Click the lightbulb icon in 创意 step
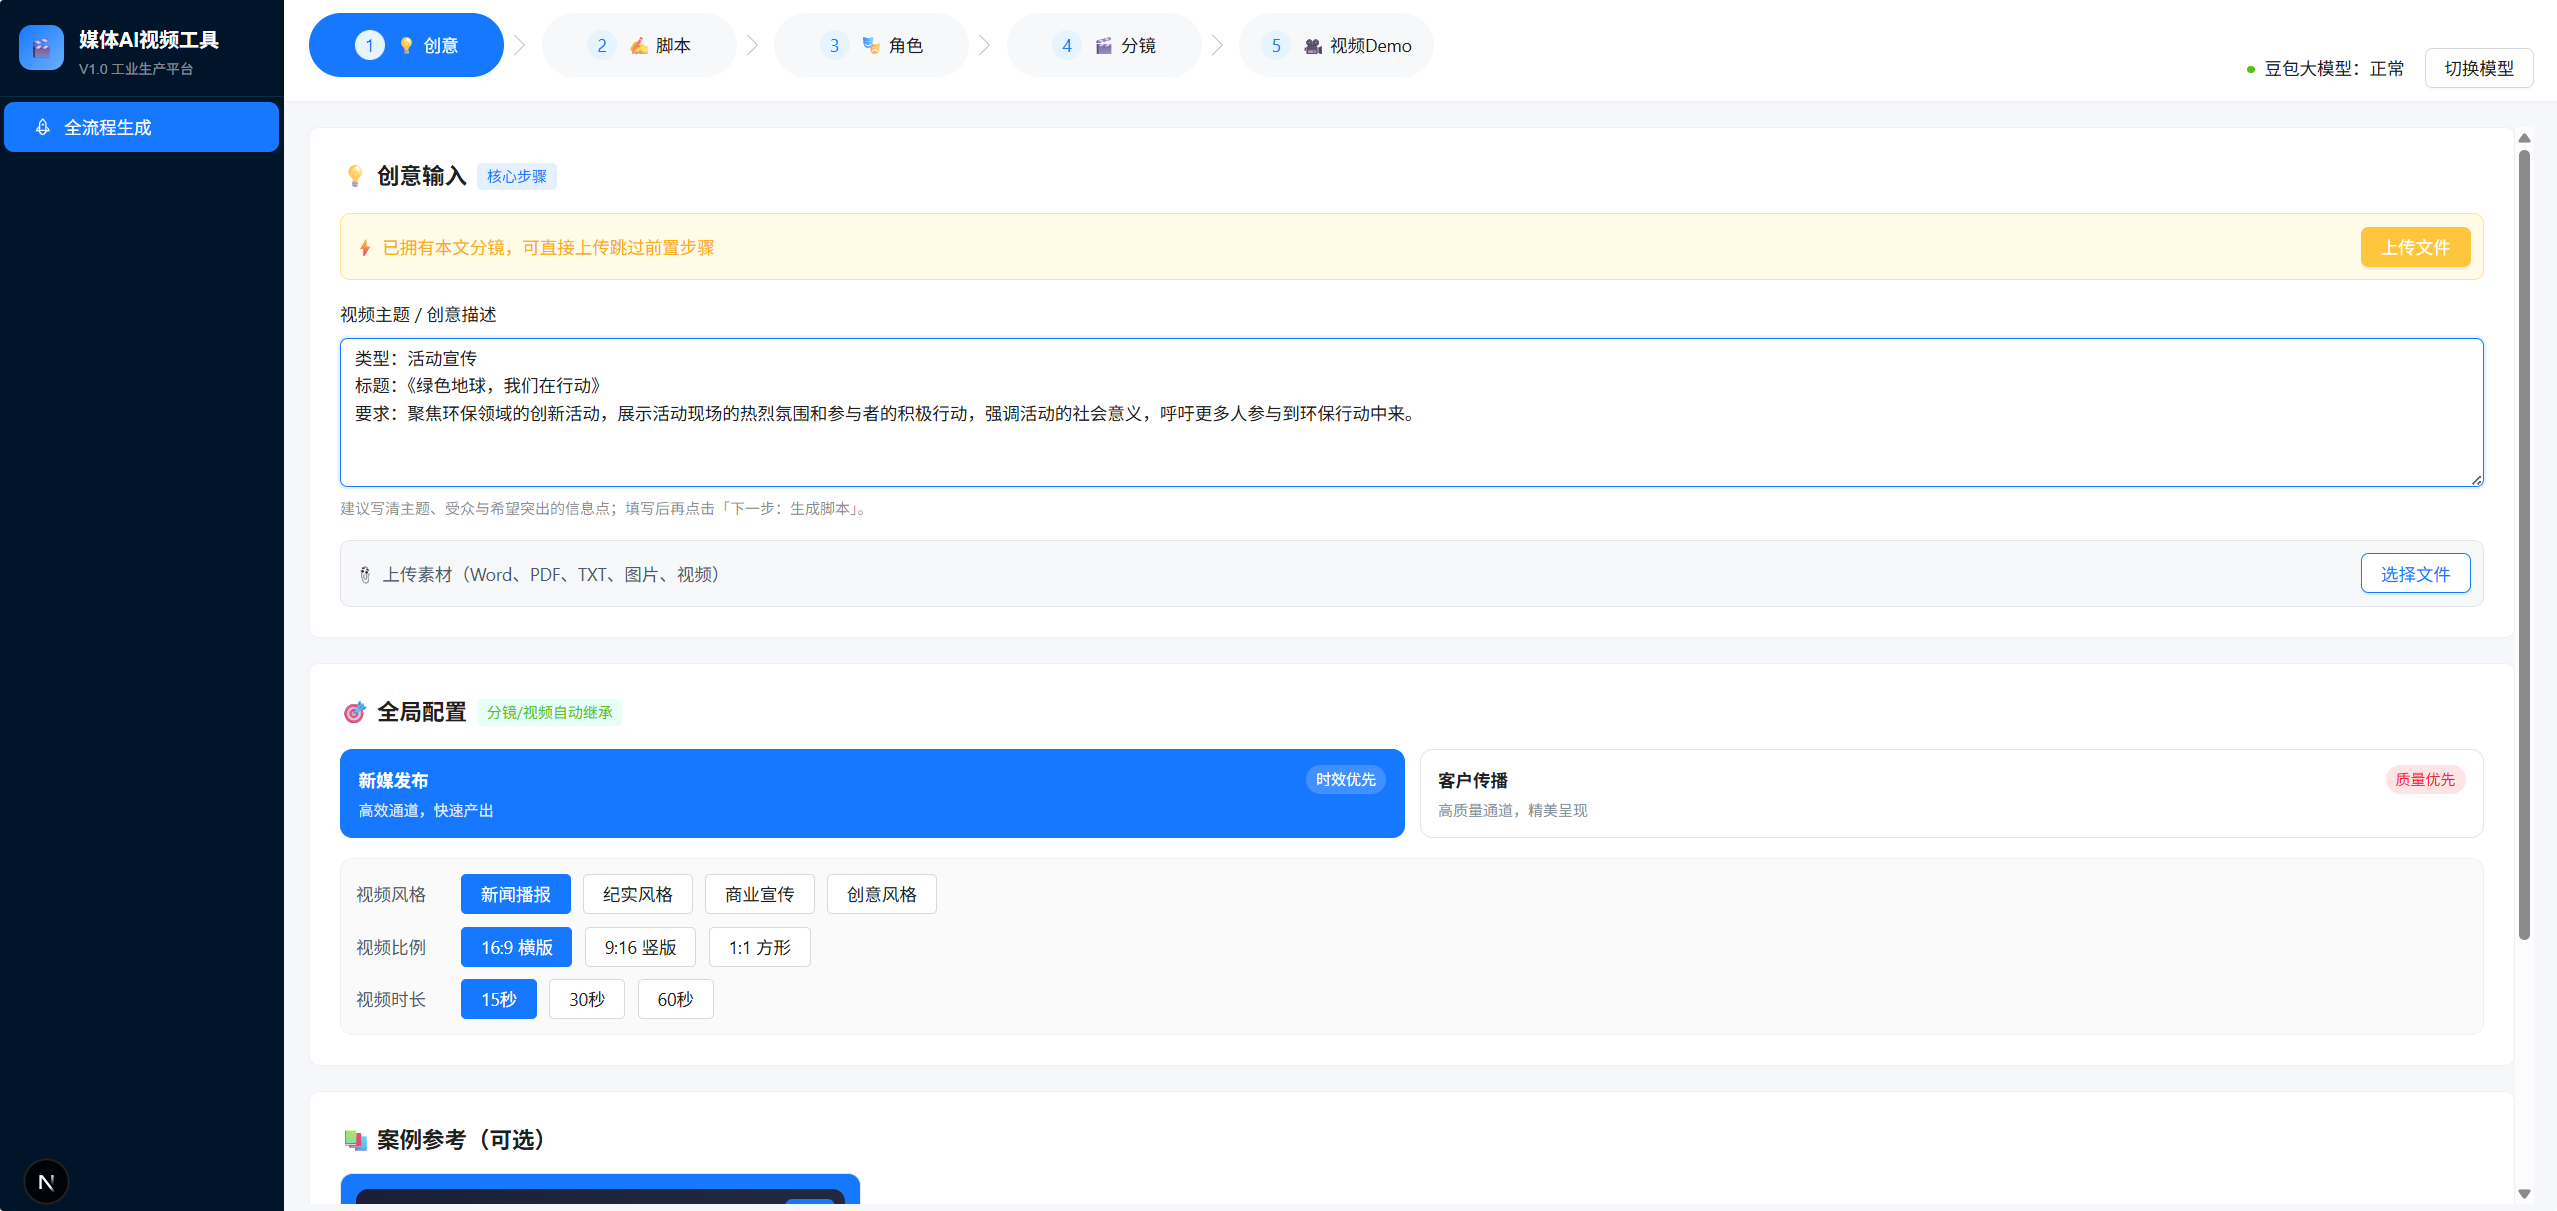The width and height of the screenshot is (2557, 1211). point(406,46)
